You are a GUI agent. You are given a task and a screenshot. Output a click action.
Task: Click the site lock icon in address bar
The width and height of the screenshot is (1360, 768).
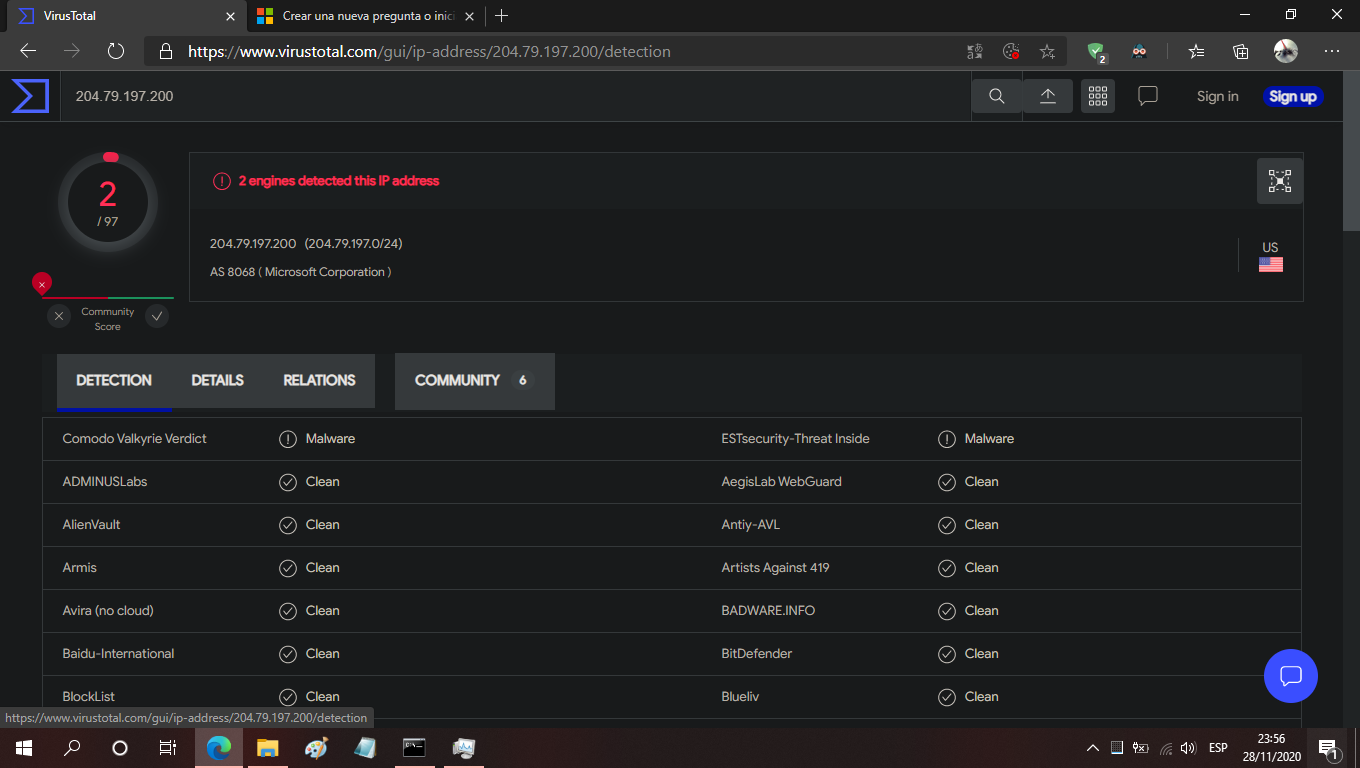coord(166,51)
